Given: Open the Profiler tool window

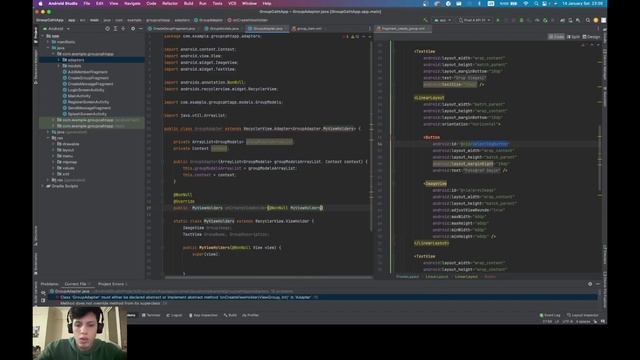Looking at the screenshot, I should coord(250,315).
